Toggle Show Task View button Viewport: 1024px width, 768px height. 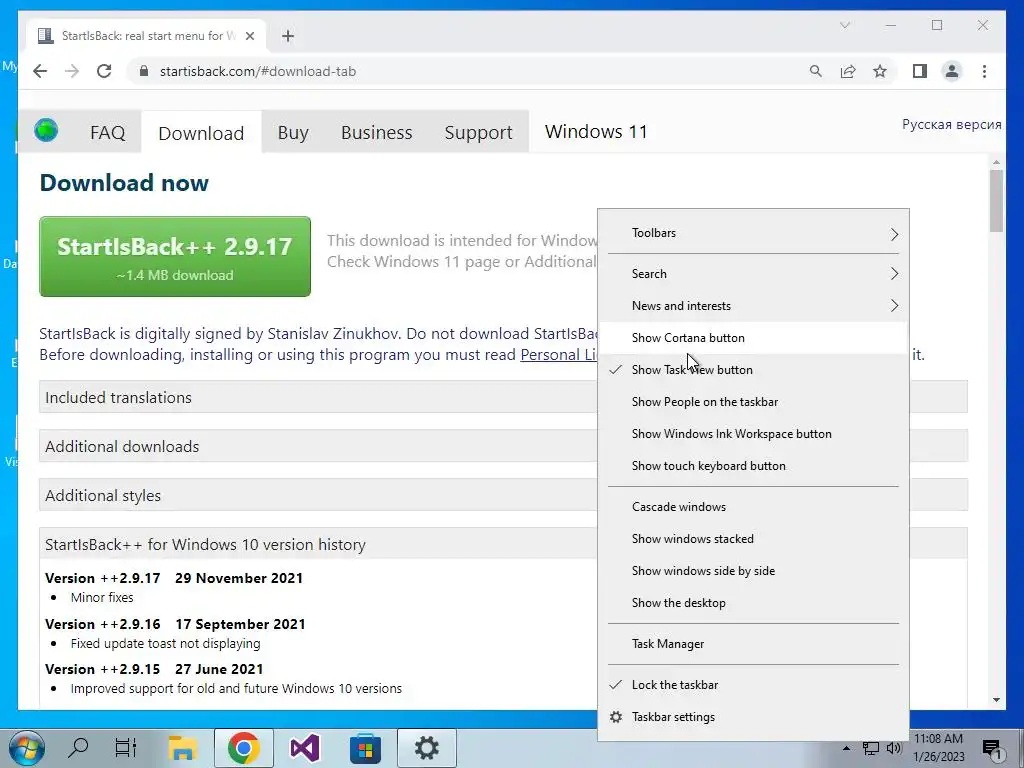[x=753, y=370]
